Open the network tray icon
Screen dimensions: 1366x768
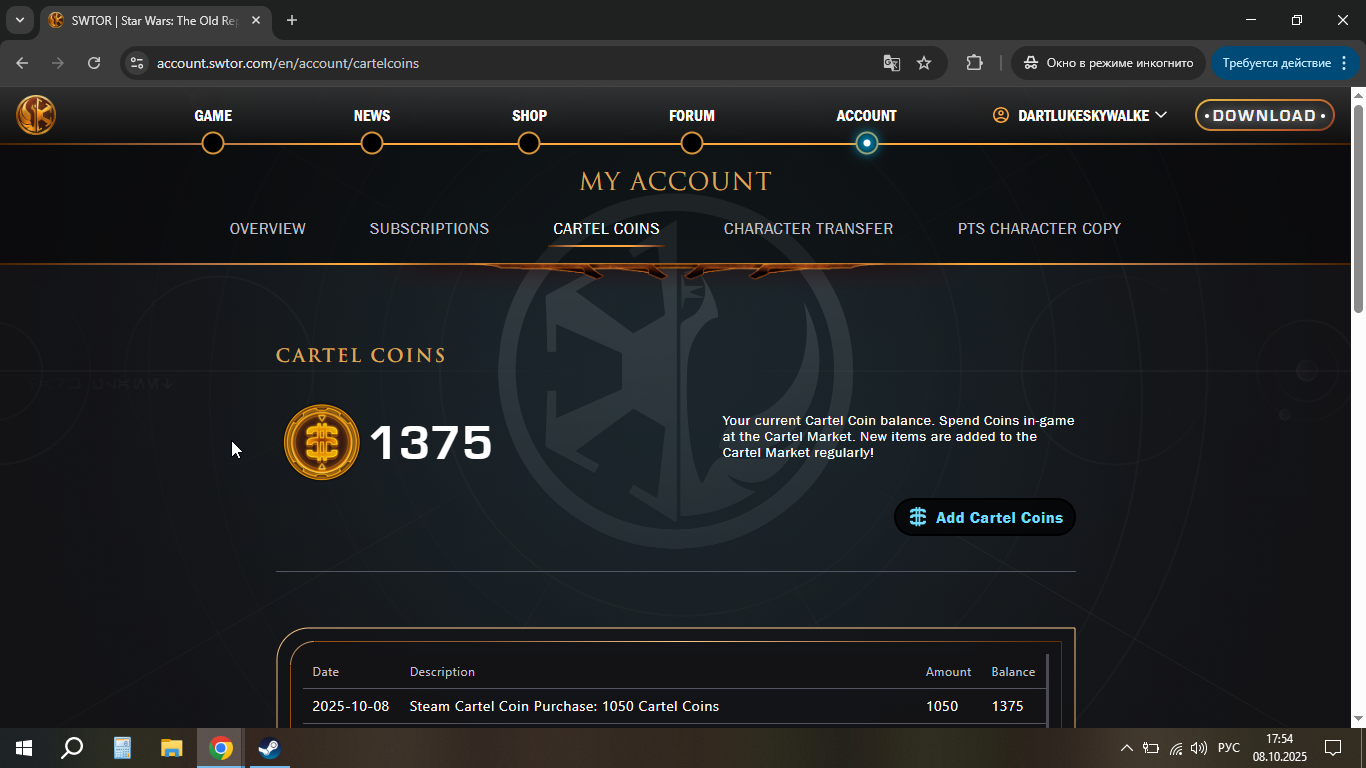[1176, 748]
